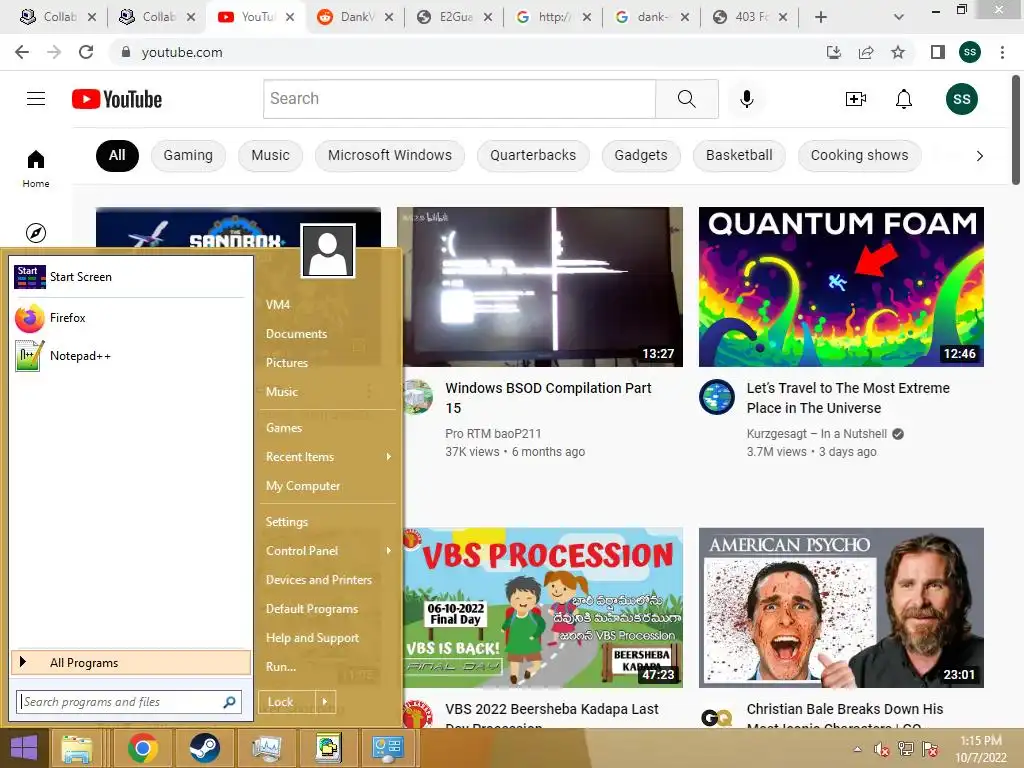Image resolution: width=1024 pixels, height=768 pixels.
Task: Launch Notepad++ from Start menu
Action: (x=129, y=356)
